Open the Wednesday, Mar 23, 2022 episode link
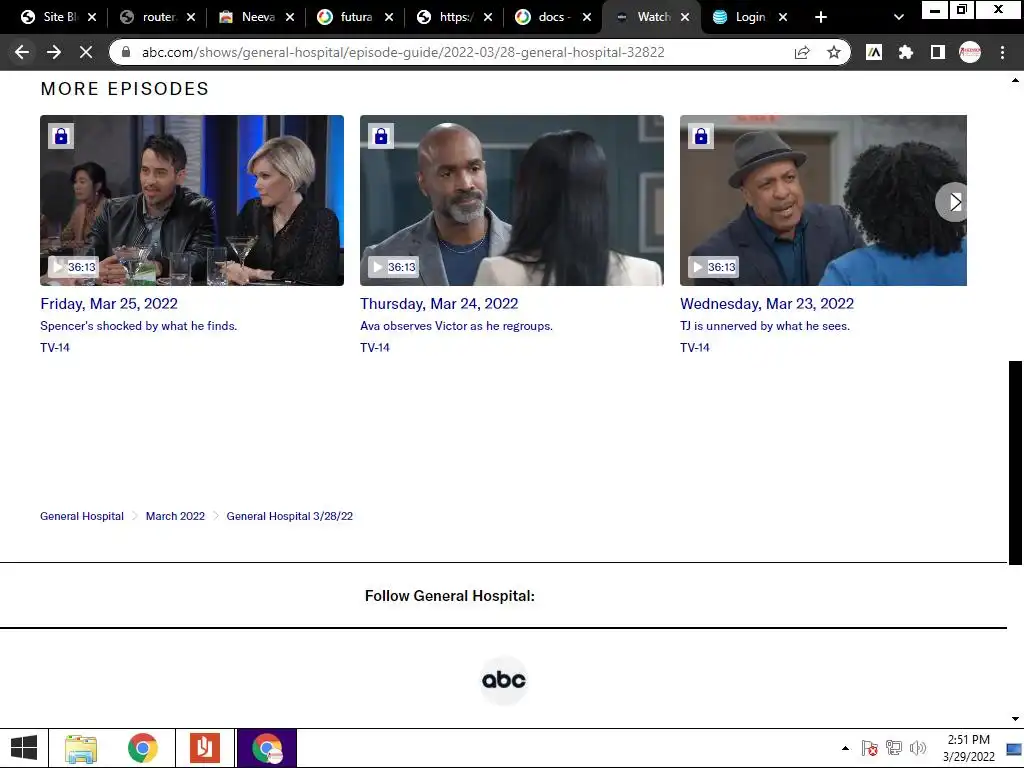 [x=767, y=304]
